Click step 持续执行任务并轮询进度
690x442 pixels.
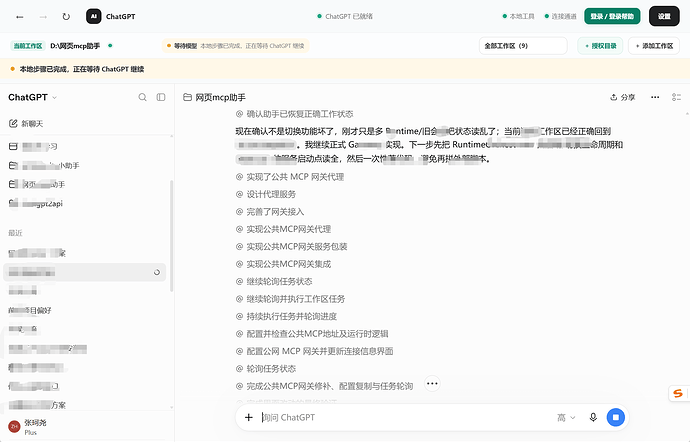tap(286, 317)
